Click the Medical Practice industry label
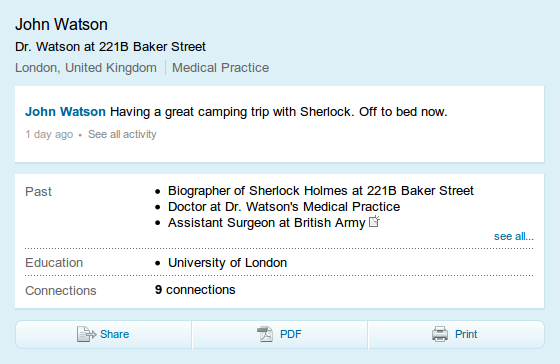Viewport: 560px width, 364px height. point(220,68)
